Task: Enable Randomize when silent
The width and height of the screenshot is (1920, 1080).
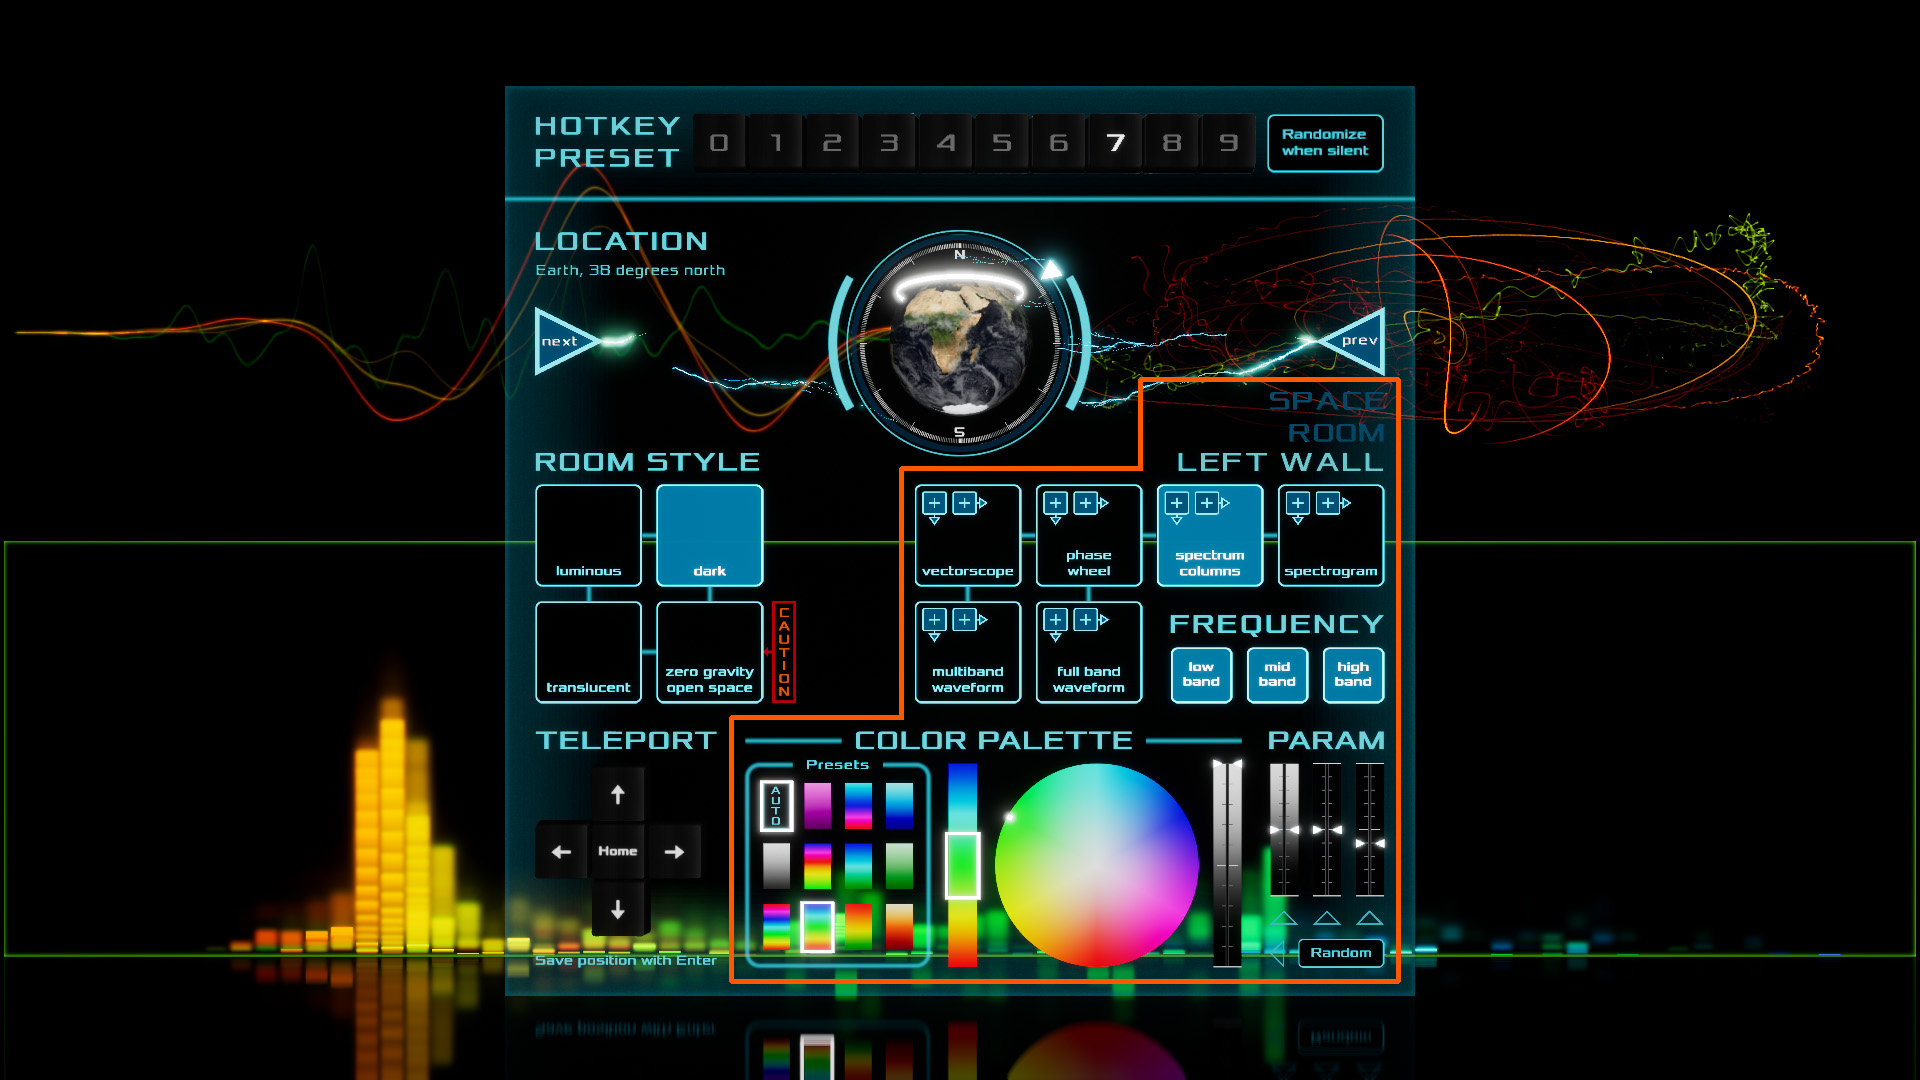Action: tap(1325, 143)
